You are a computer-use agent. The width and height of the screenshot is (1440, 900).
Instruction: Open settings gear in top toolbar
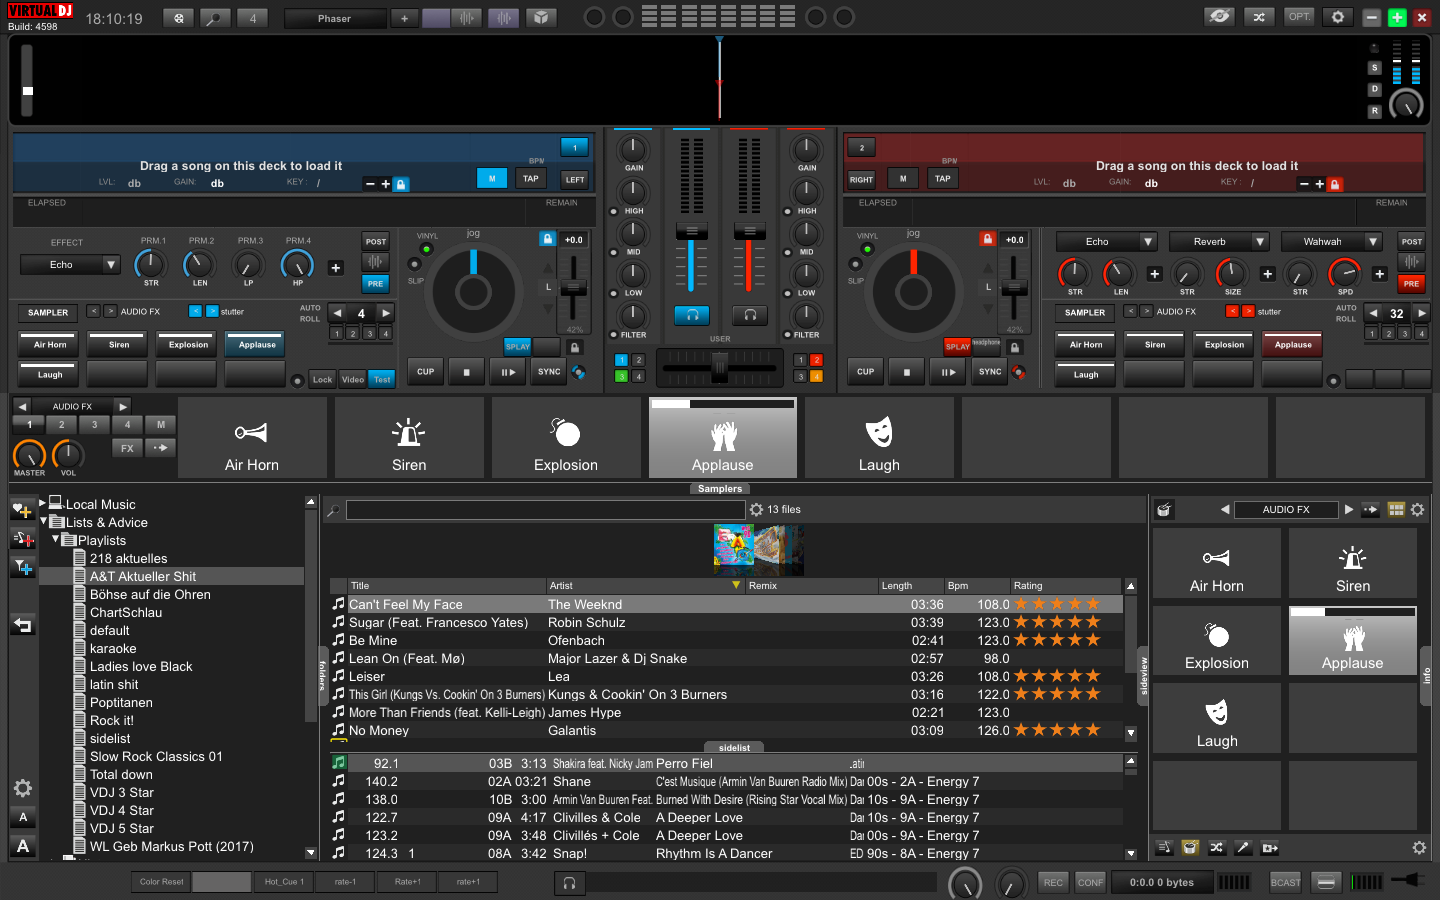click(1338, 17)
